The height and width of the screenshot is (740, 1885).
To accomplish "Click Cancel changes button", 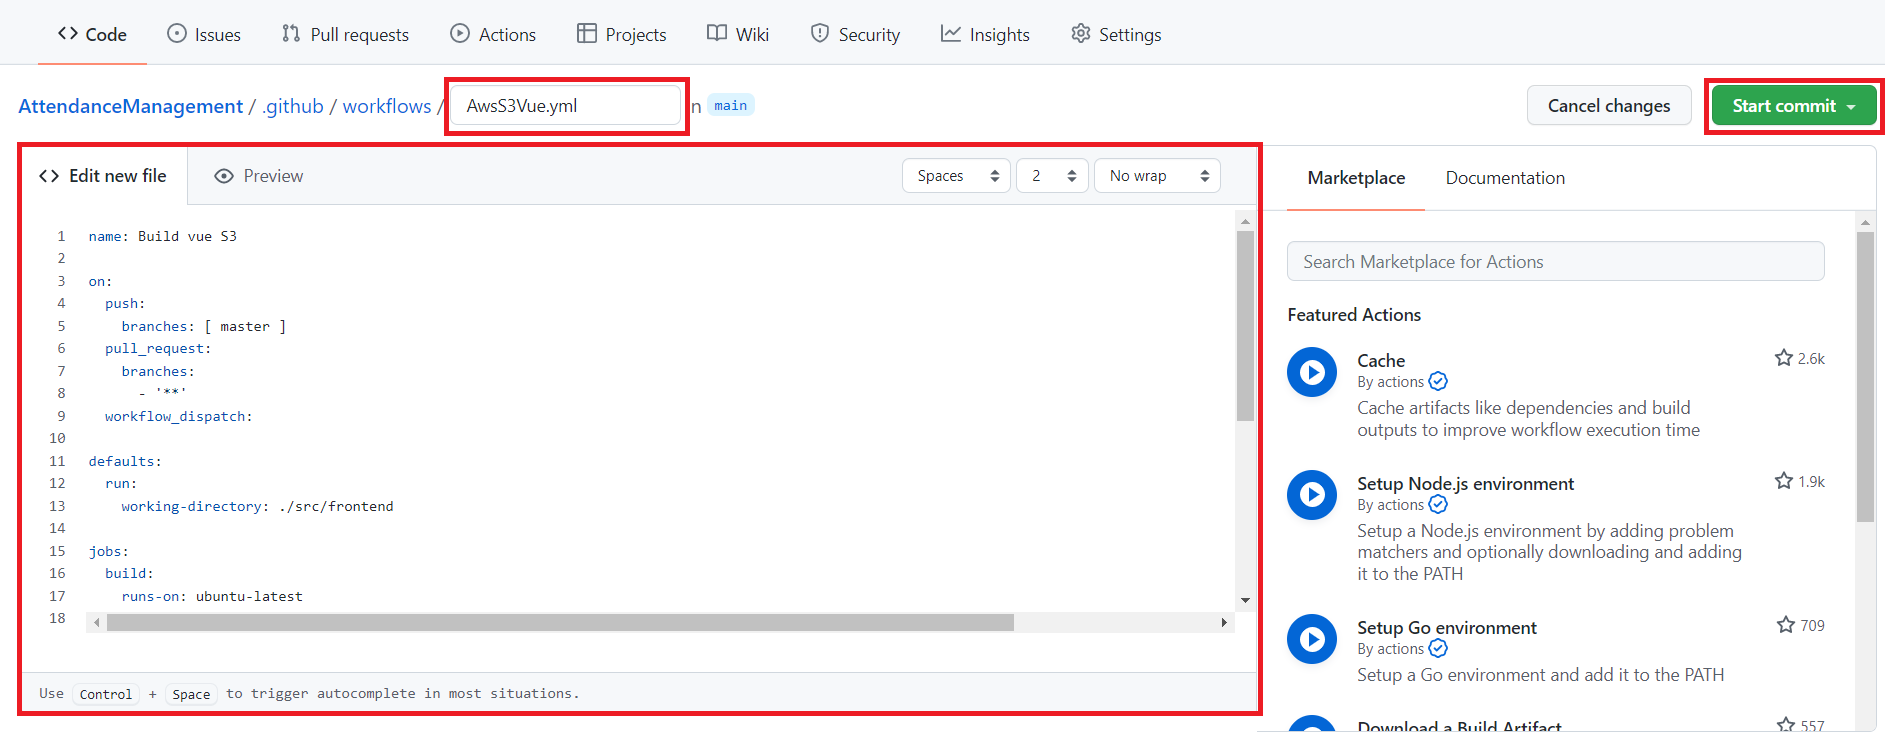I will click(x=1609, y=105).
